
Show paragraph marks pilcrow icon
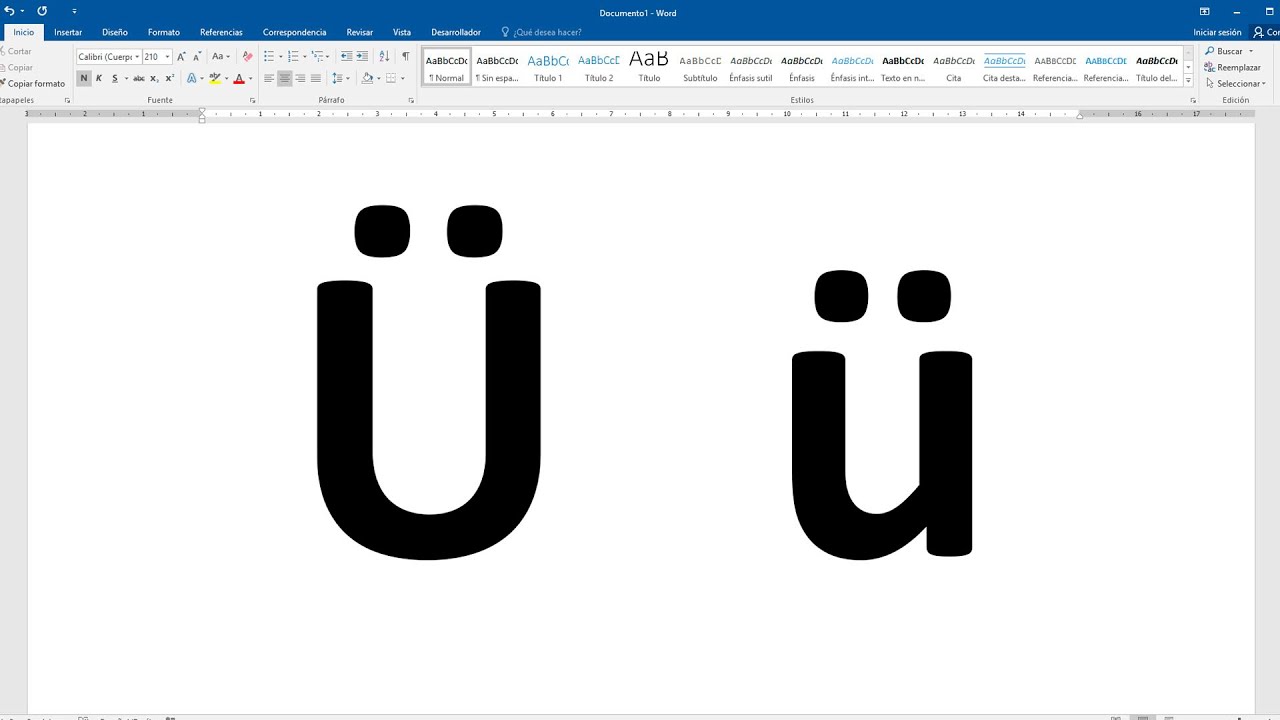pyautogui.click(x=405, y=57)
